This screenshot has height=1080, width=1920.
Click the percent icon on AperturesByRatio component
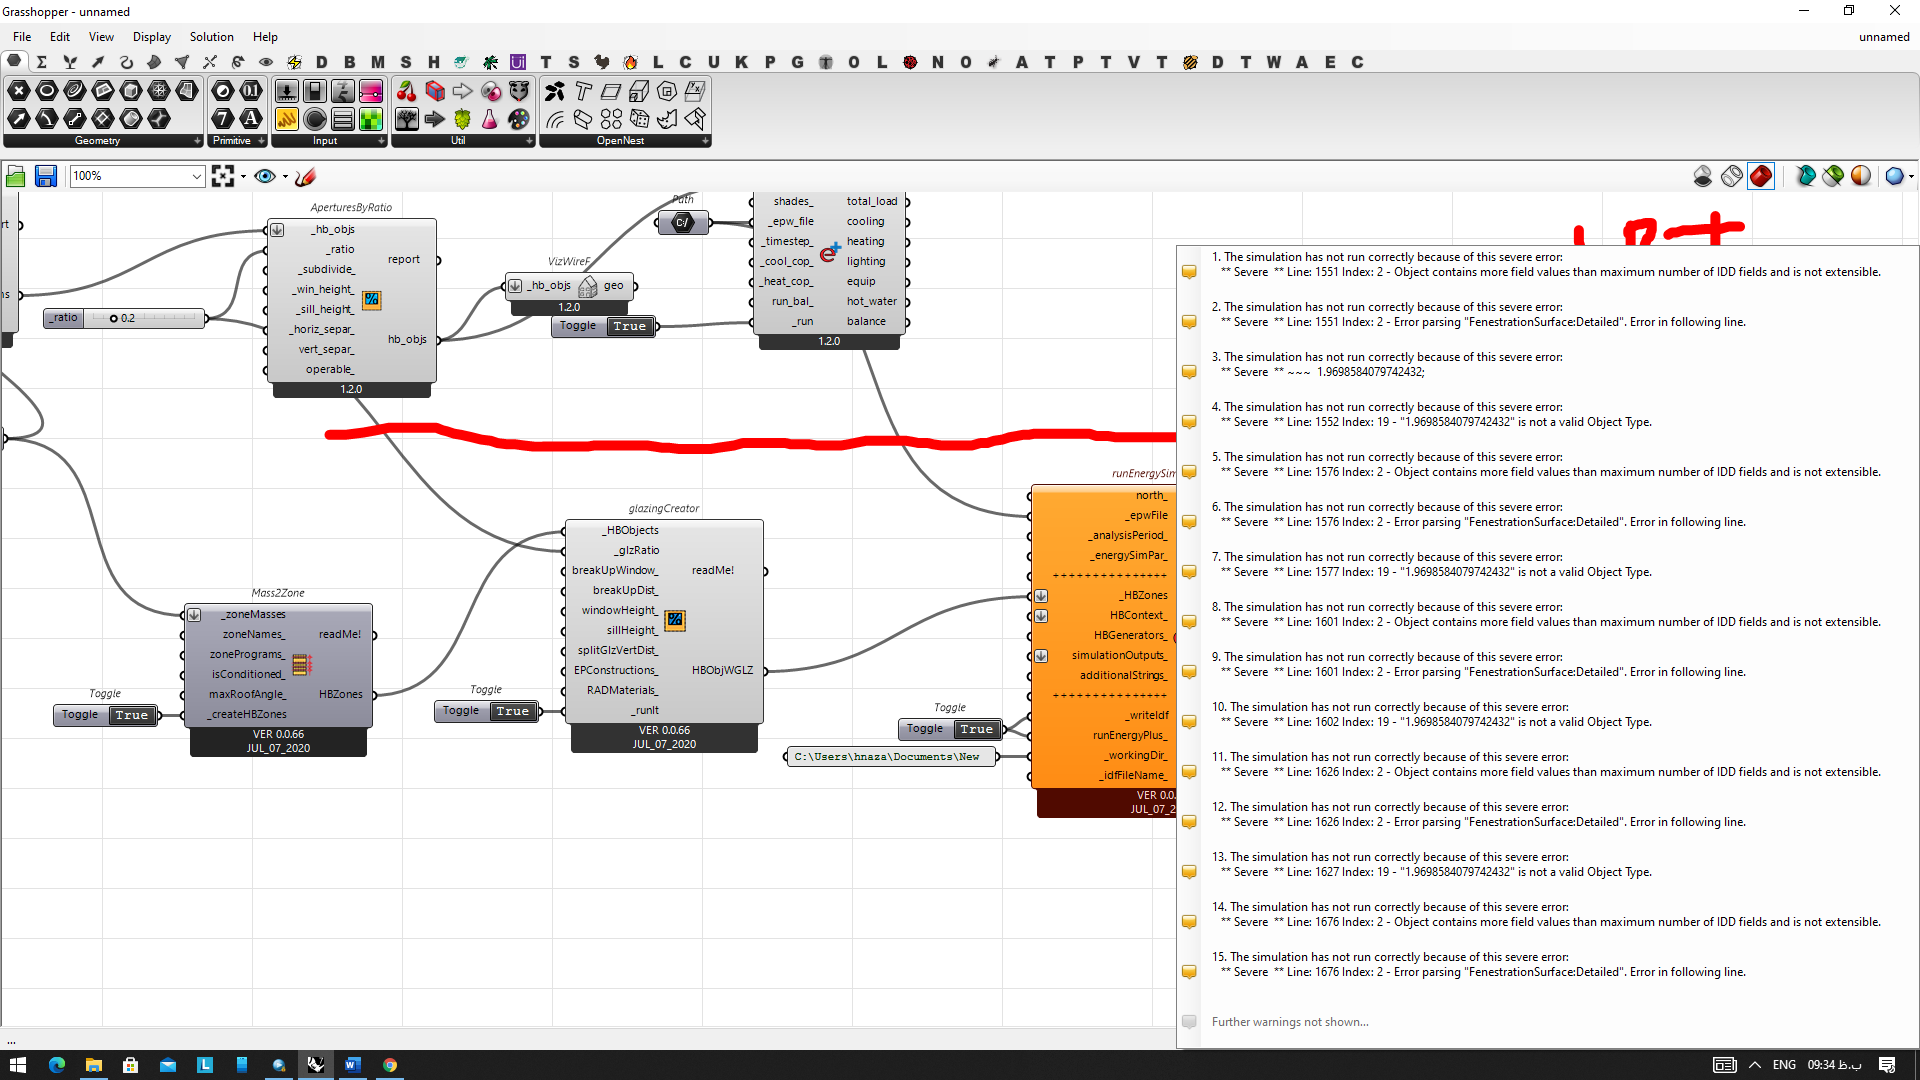point(372,299)
